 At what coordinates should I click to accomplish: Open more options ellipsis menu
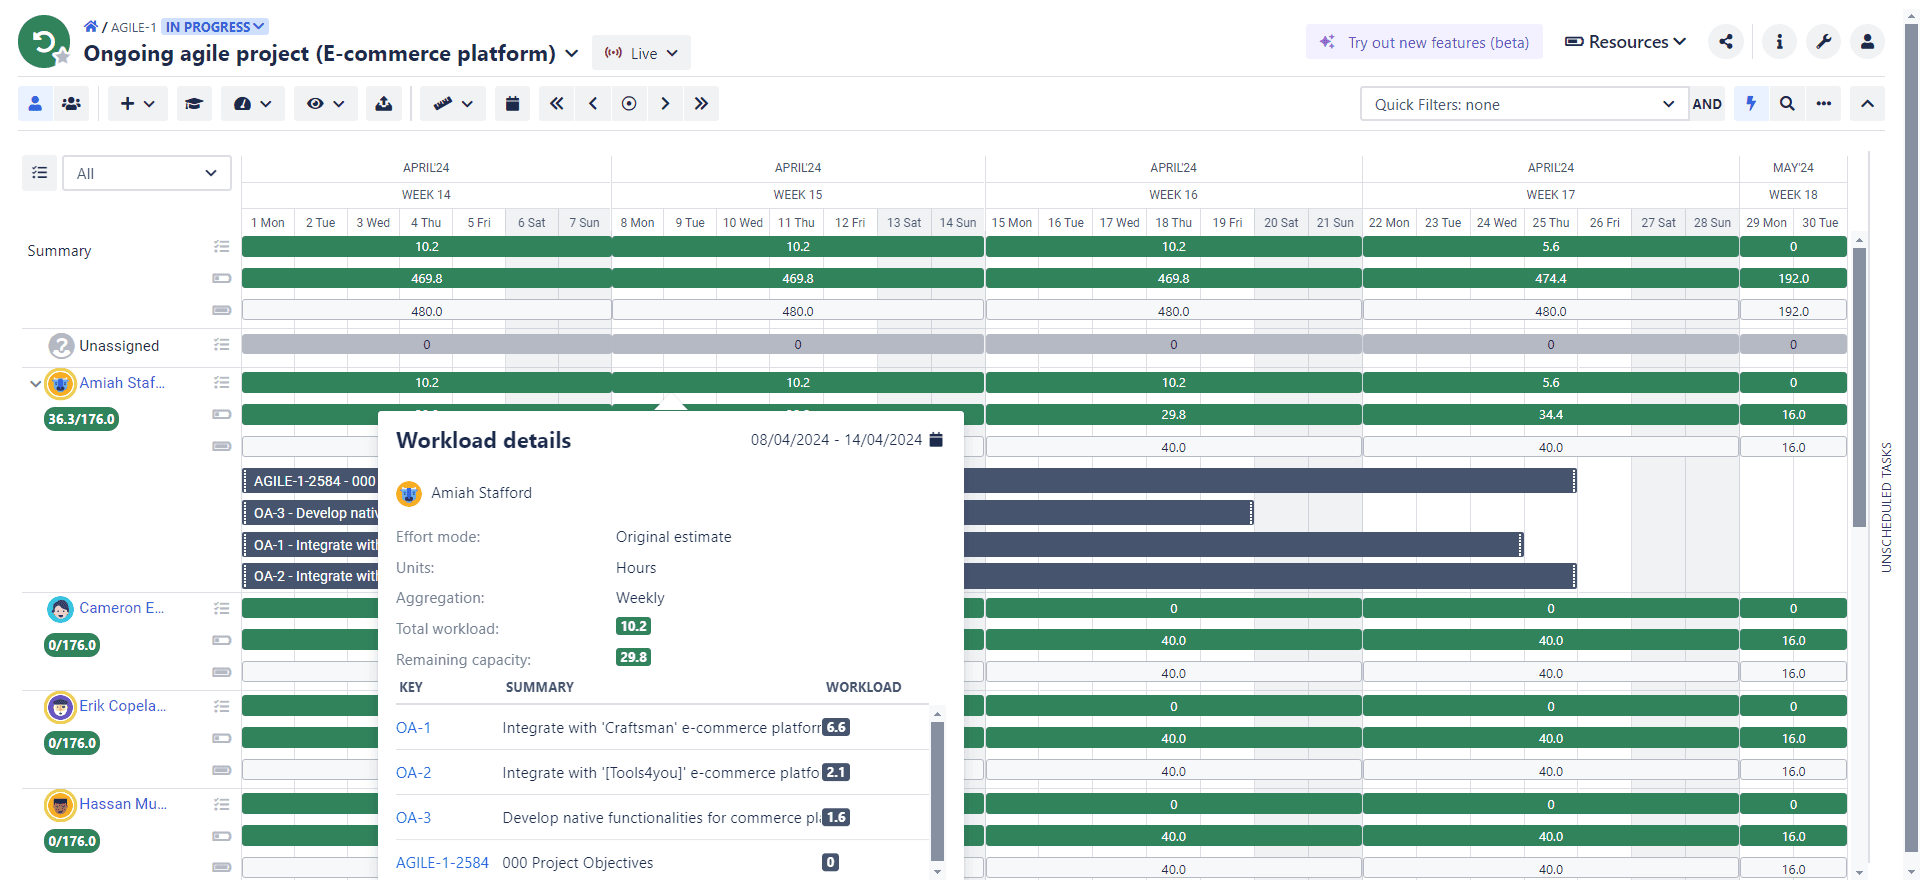click(1824, 103)
